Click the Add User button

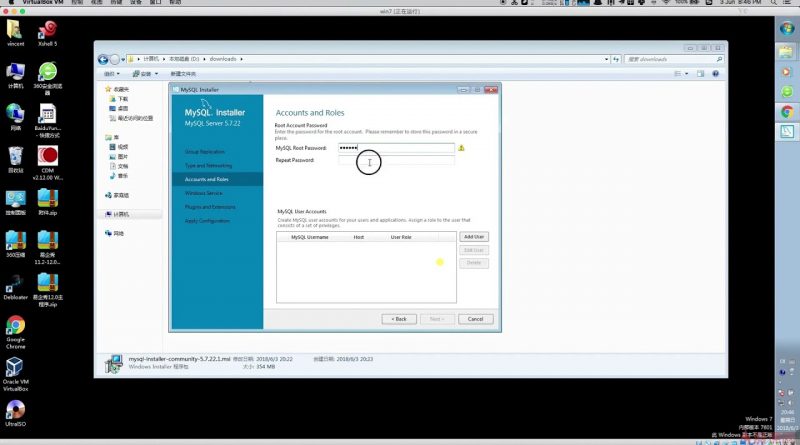point(474,237)
